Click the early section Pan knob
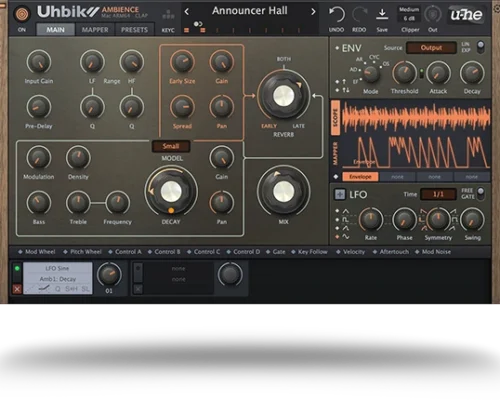Image resolution: width=500 pixels, height=400 pixels. coord(221,107)
